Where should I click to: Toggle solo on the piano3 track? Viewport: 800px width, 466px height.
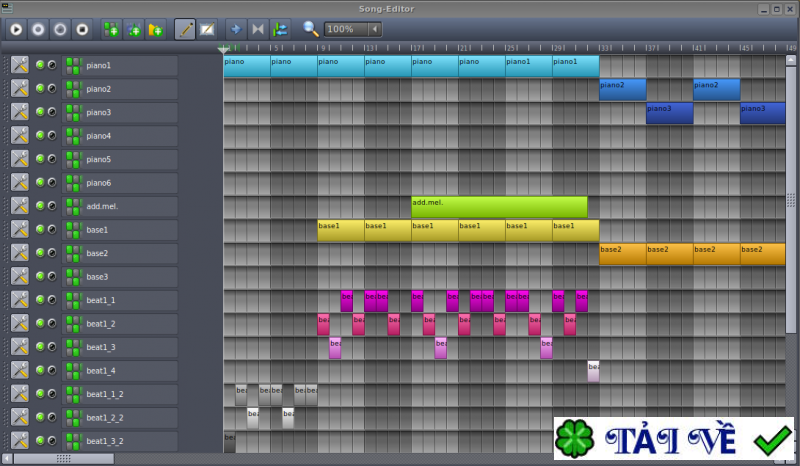pyautogui.click(x=52, y=112)
